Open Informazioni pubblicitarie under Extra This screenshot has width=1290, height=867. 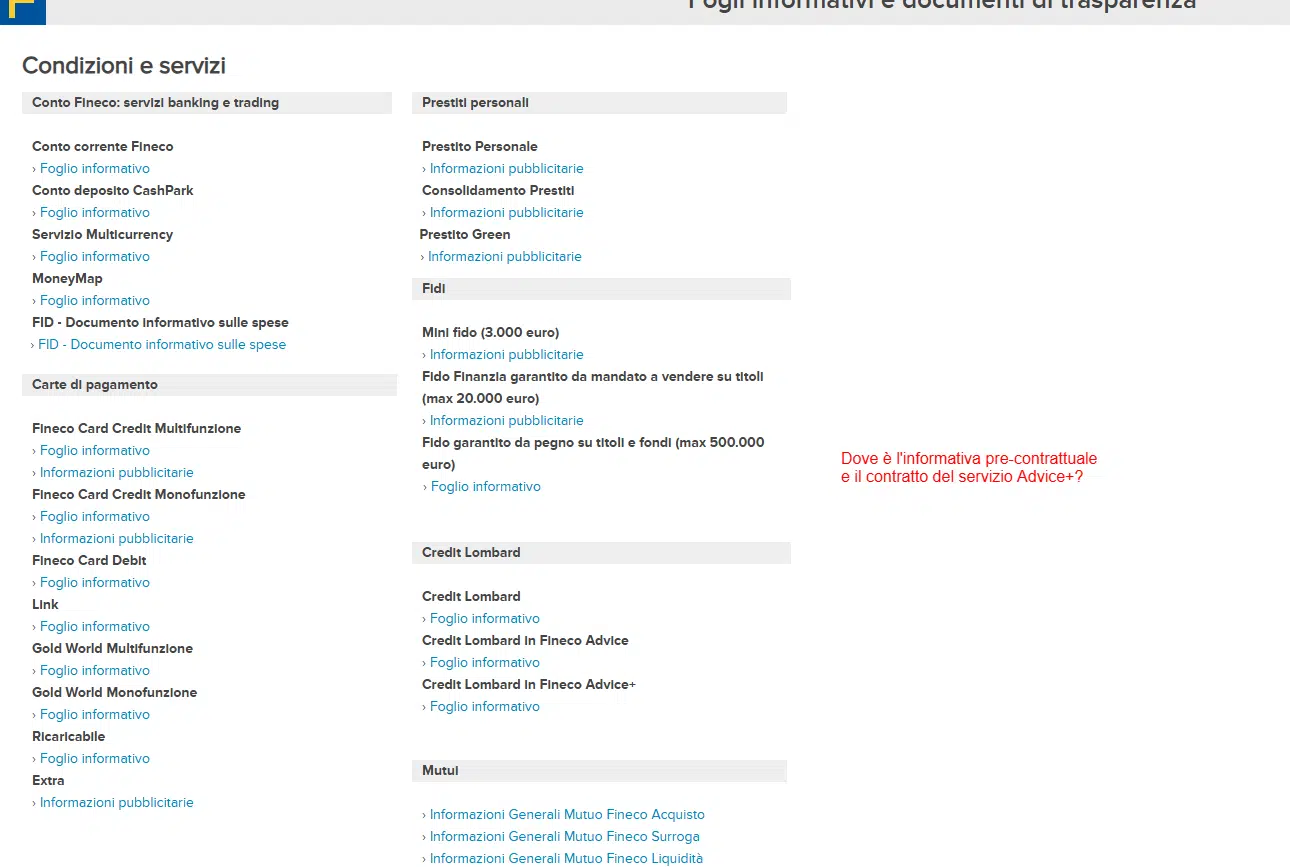point(116,803)
